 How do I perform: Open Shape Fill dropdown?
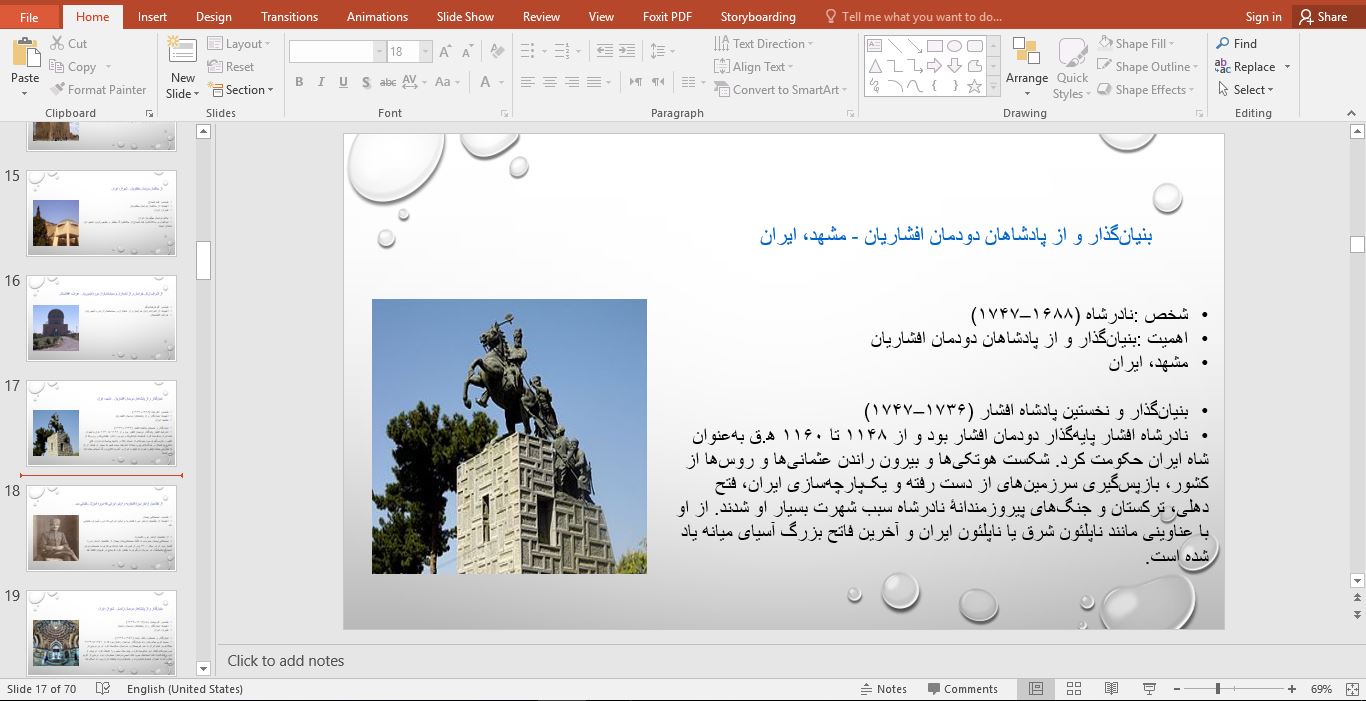(1136, 44)
